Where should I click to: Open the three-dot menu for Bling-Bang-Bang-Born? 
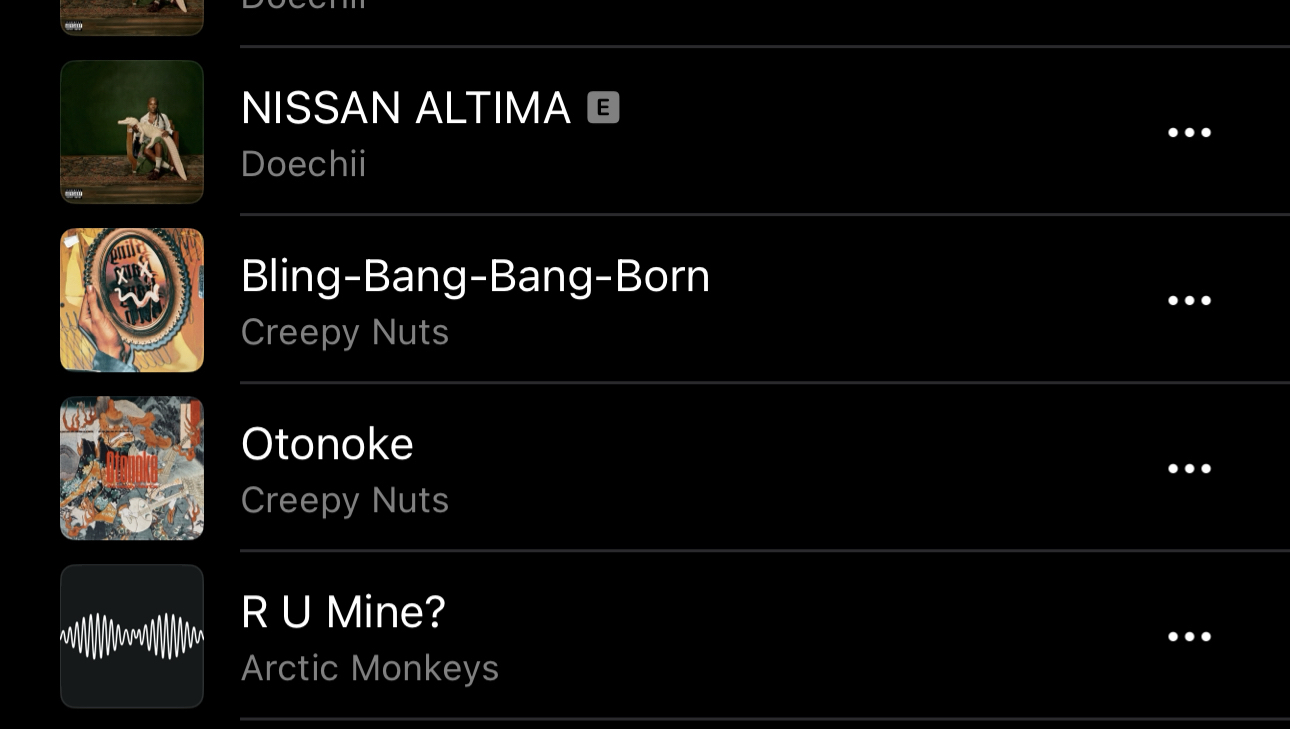click(1189, 301)
